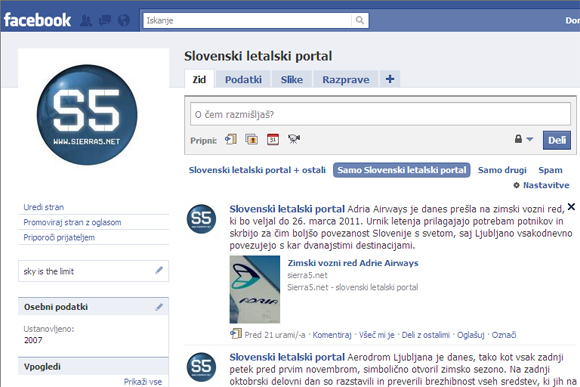The image size is (580, 387).
Task: Open the friend requests icon
Action: click(86, 20)
